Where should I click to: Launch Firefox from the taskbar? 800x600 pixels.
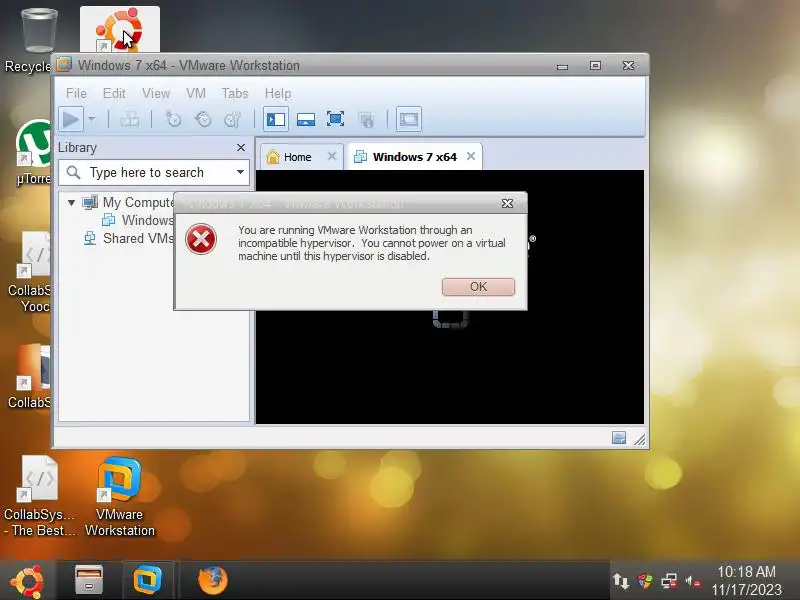pos(212,580)
